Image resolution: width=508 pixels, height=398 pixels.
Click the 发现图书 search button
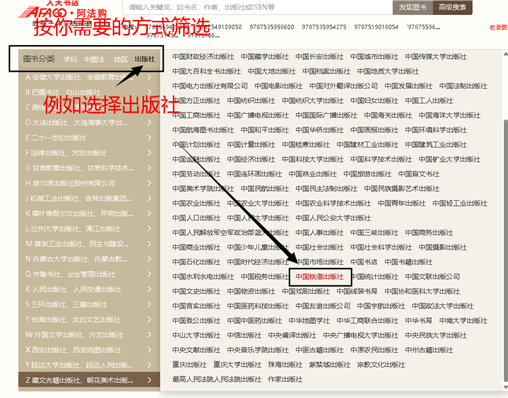tap(413, 7)
